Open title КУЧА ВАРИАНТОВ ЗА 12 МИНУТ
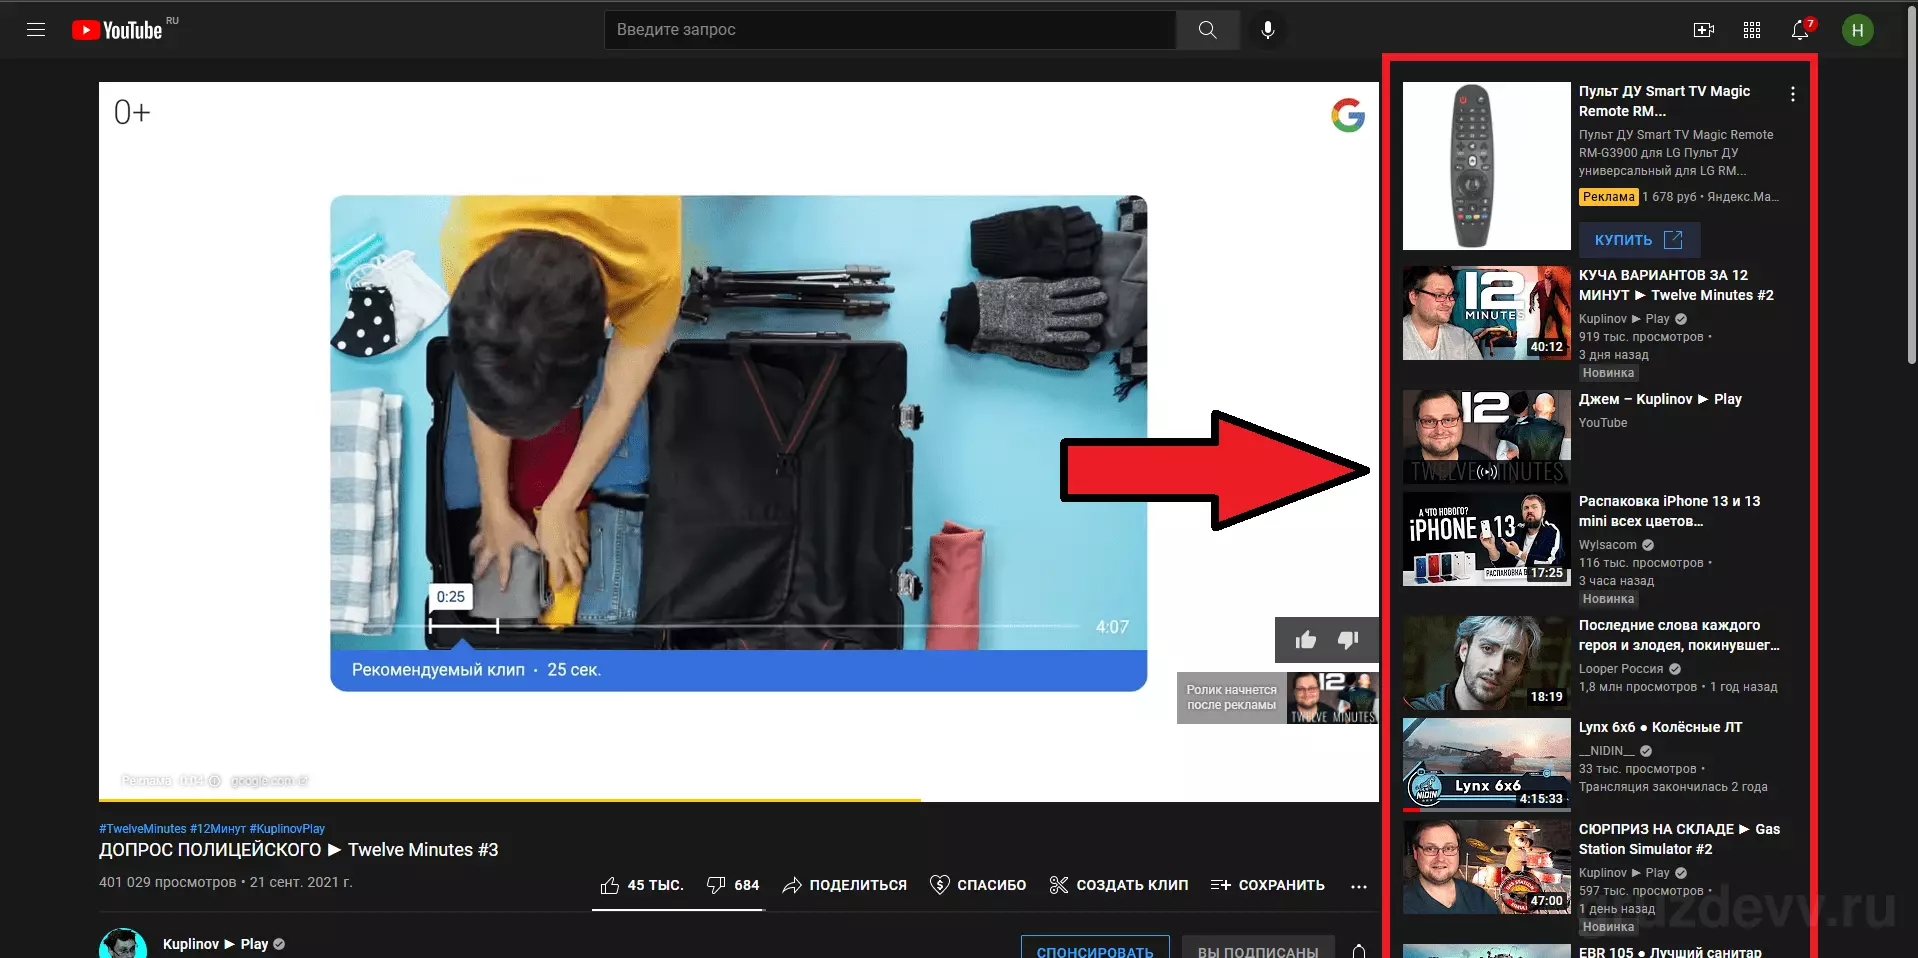 [1676, 285]
